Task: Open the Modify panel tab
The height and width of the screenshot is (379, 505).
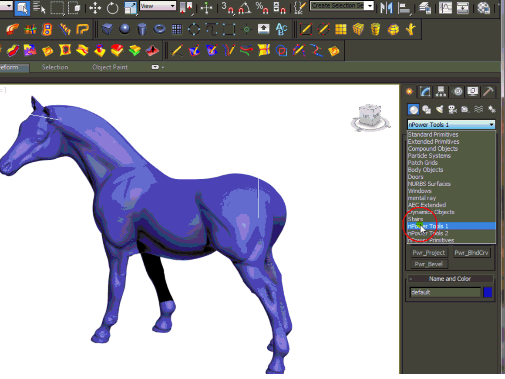Action: (x=425, y=91)
